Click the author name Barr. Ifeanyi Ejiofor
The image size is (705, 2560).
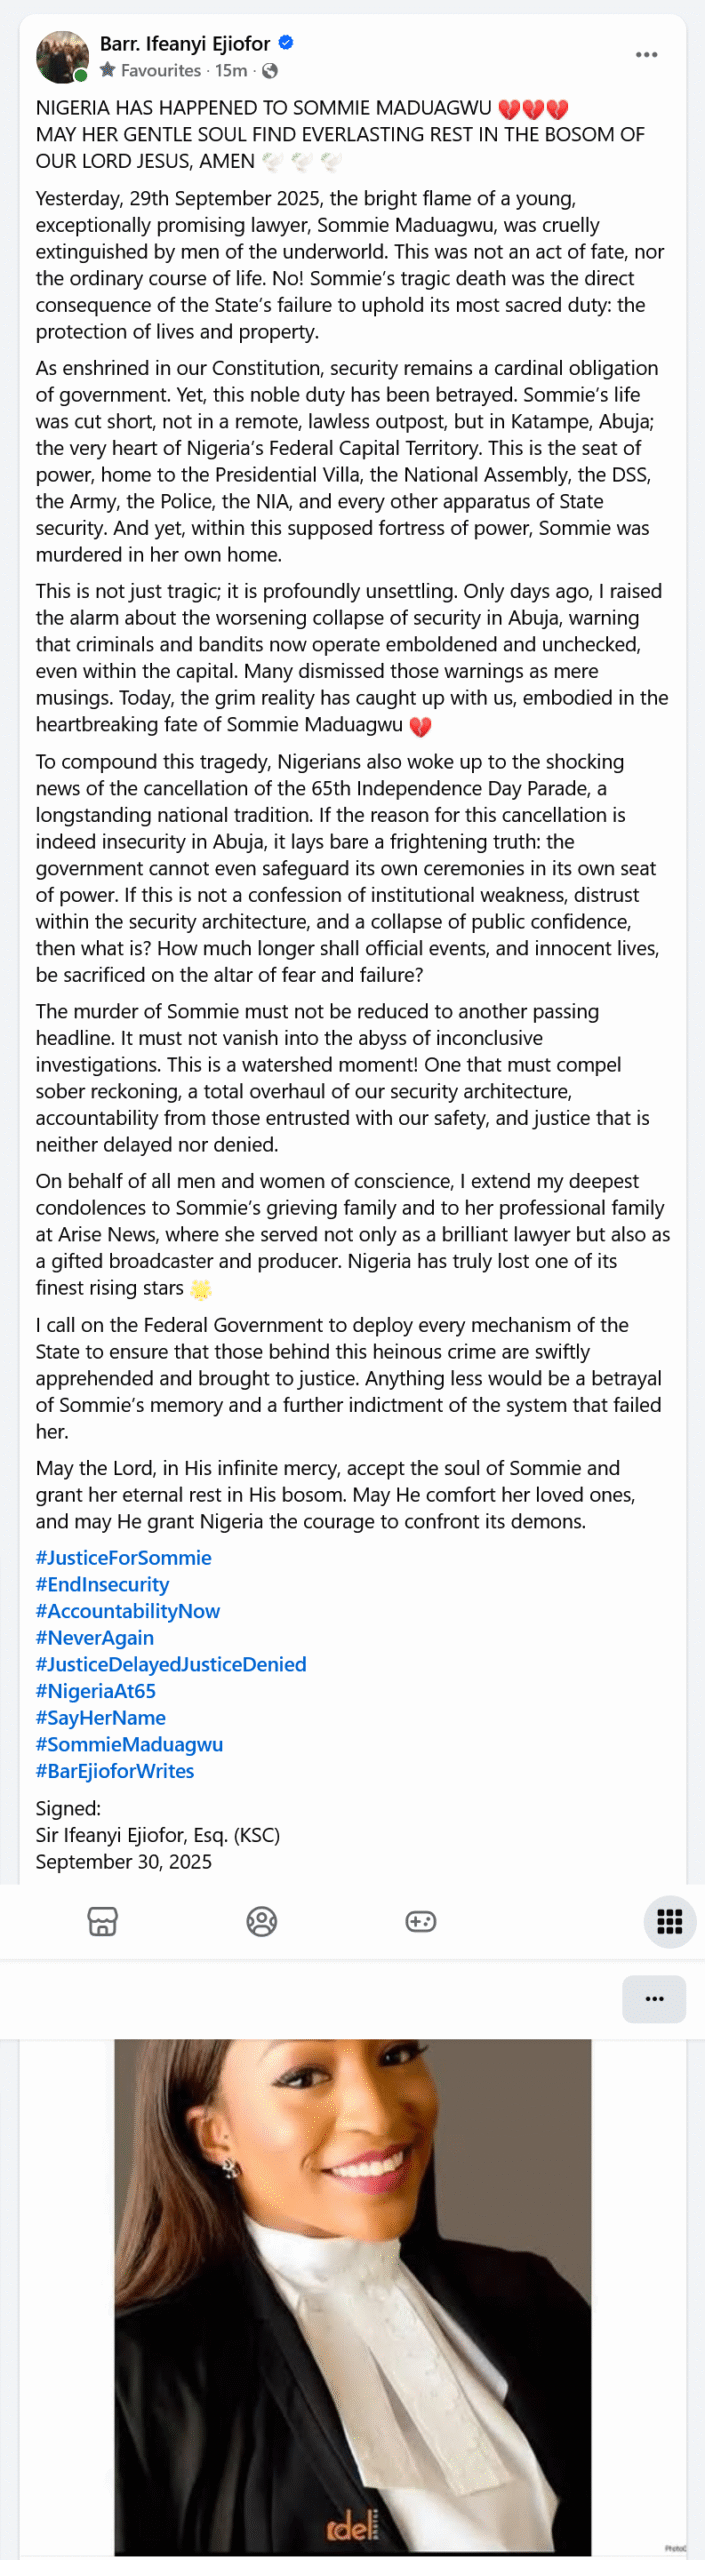point(184,44)
